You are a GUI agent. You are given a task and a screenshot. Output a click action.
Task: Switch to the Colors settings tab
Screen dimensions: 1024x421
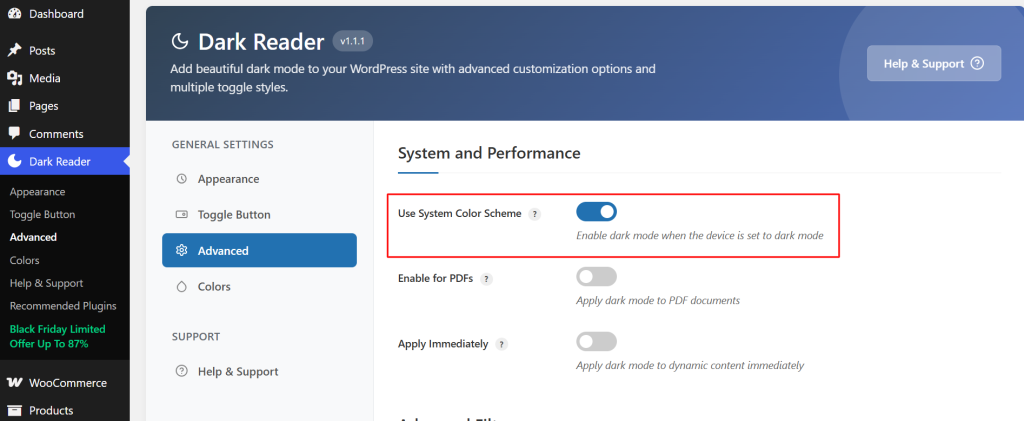(x=259, y=287)
